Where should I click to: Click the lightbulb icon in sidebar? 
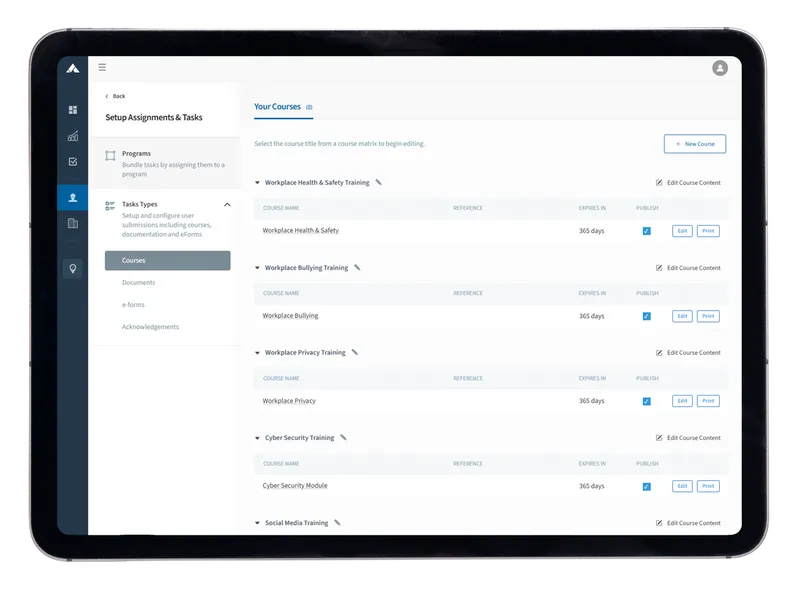click(73, 269)
